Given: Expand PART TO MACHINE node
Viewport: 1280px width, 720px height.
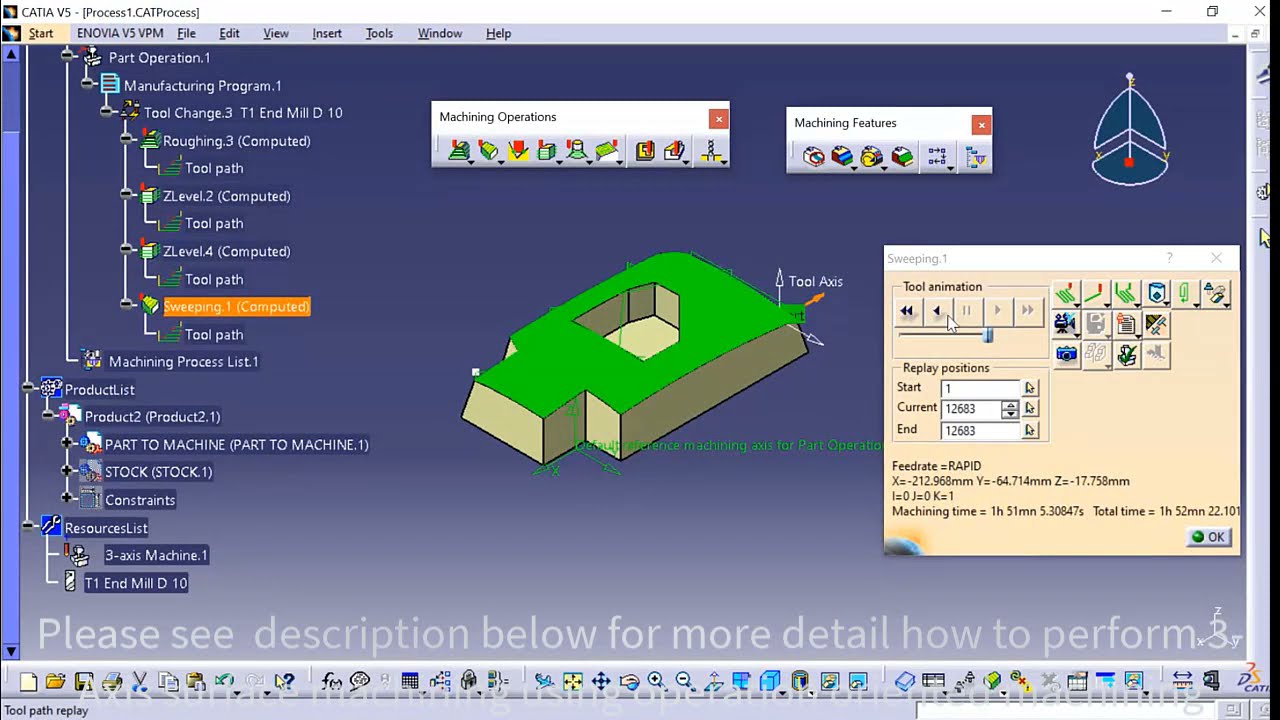Looking at the screenshot, I should click(x=67, y=444).
